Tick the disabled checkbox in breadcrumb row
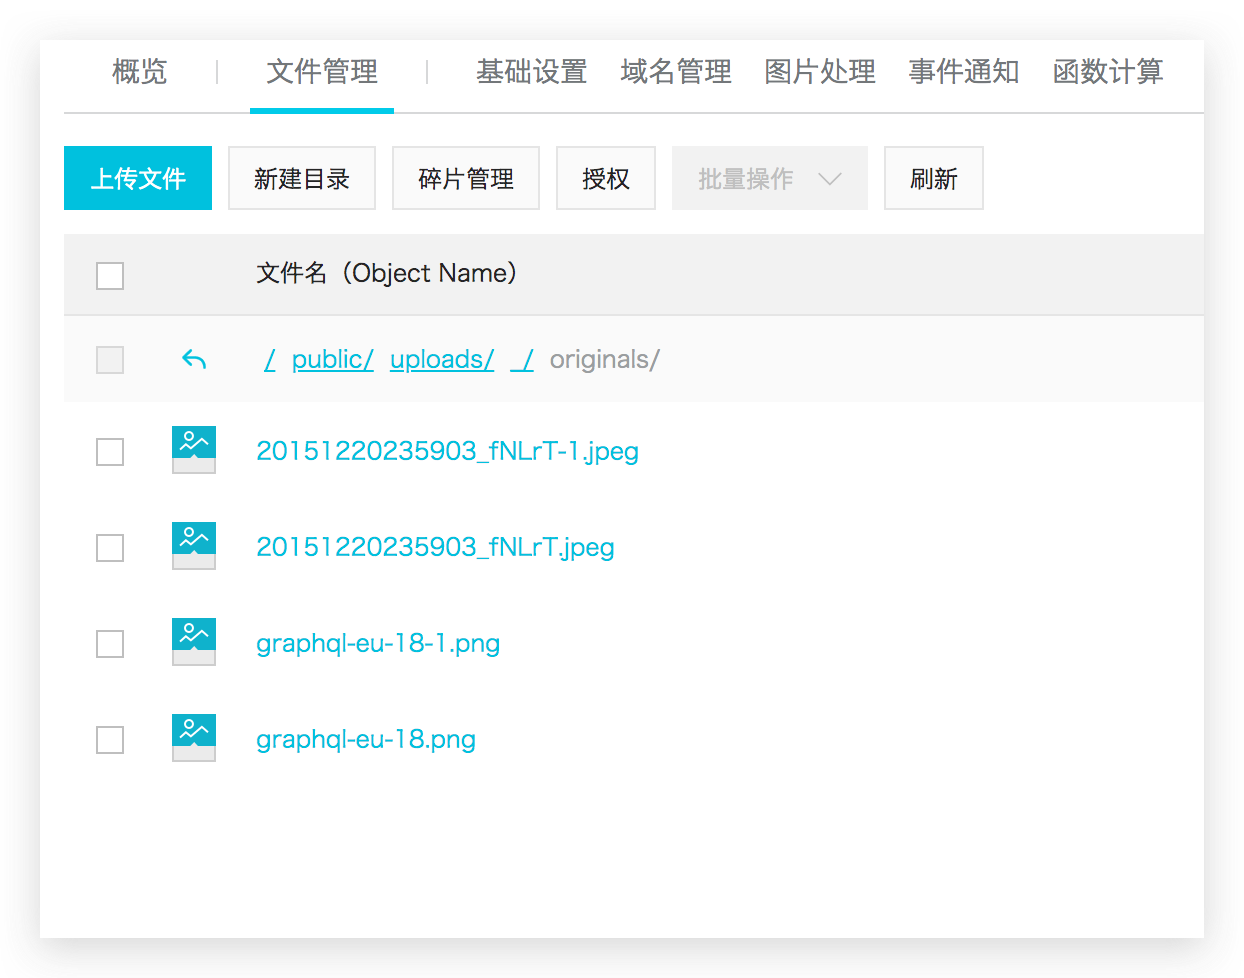The image size is (1244, 978). pos(110,360)
